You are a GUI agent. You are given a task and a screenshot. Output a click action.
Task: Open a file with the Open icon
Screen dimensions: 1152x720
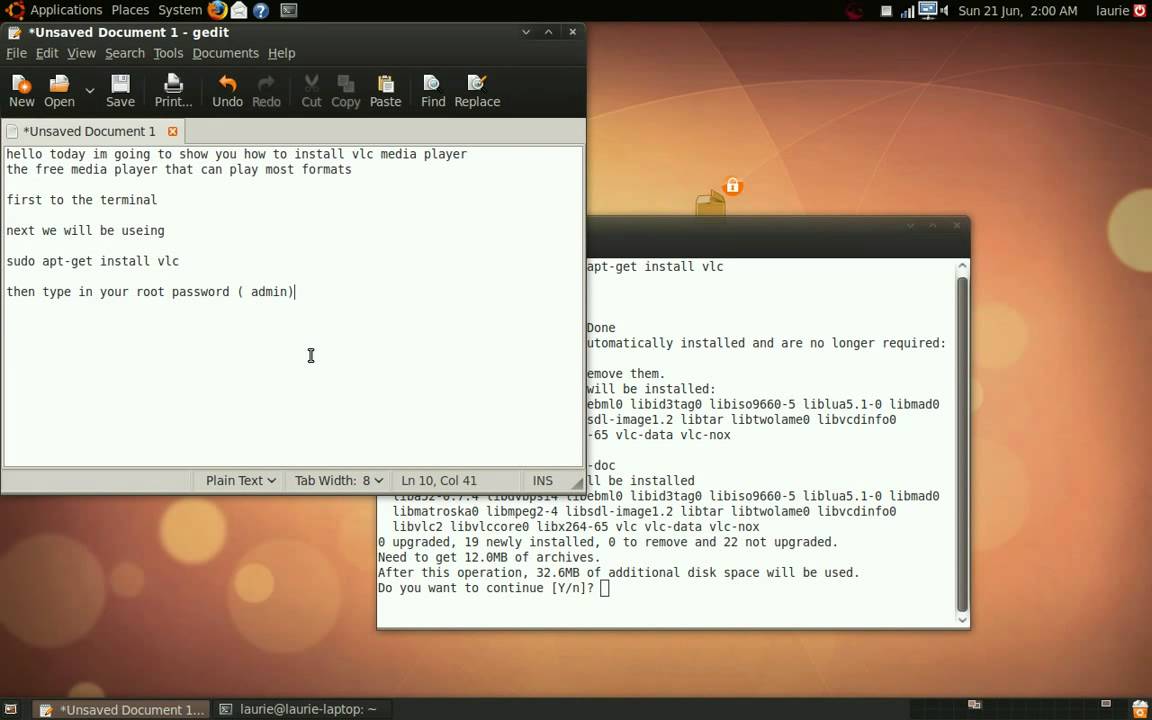tap(59, 91)
